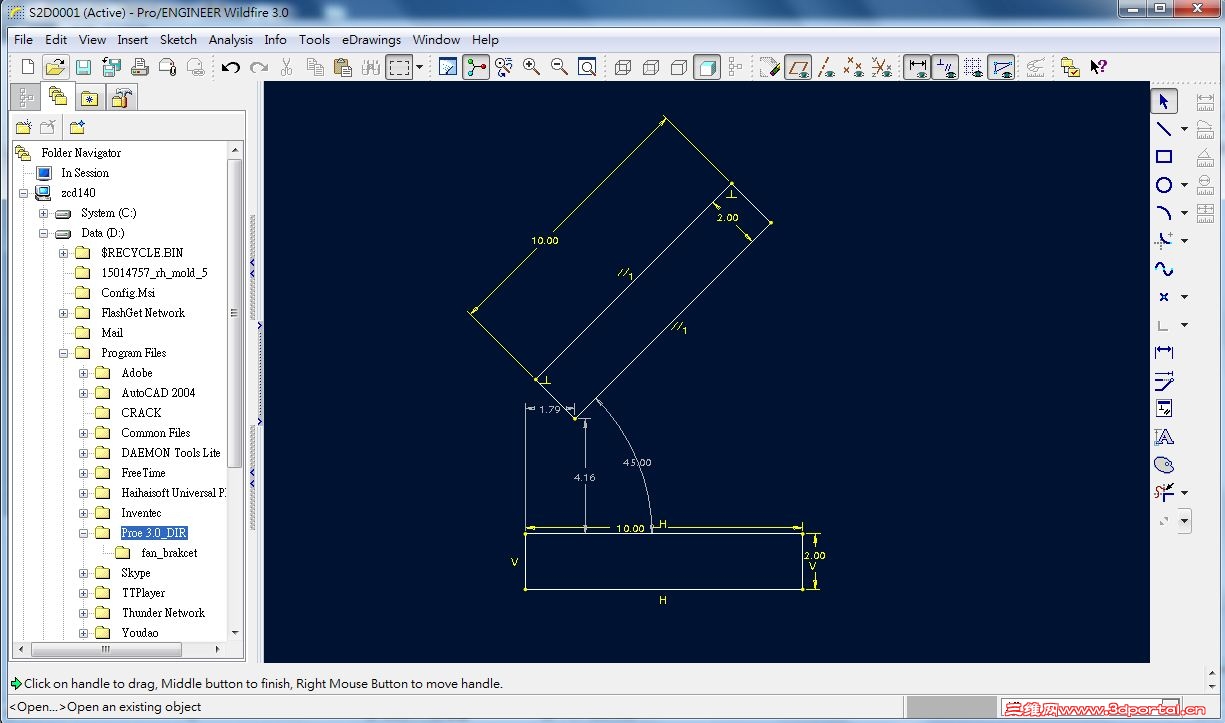The width and height of the screenshot is (1225, 723).
Task: Toggle the Shading display mode
Action: [x=707, y=67]
